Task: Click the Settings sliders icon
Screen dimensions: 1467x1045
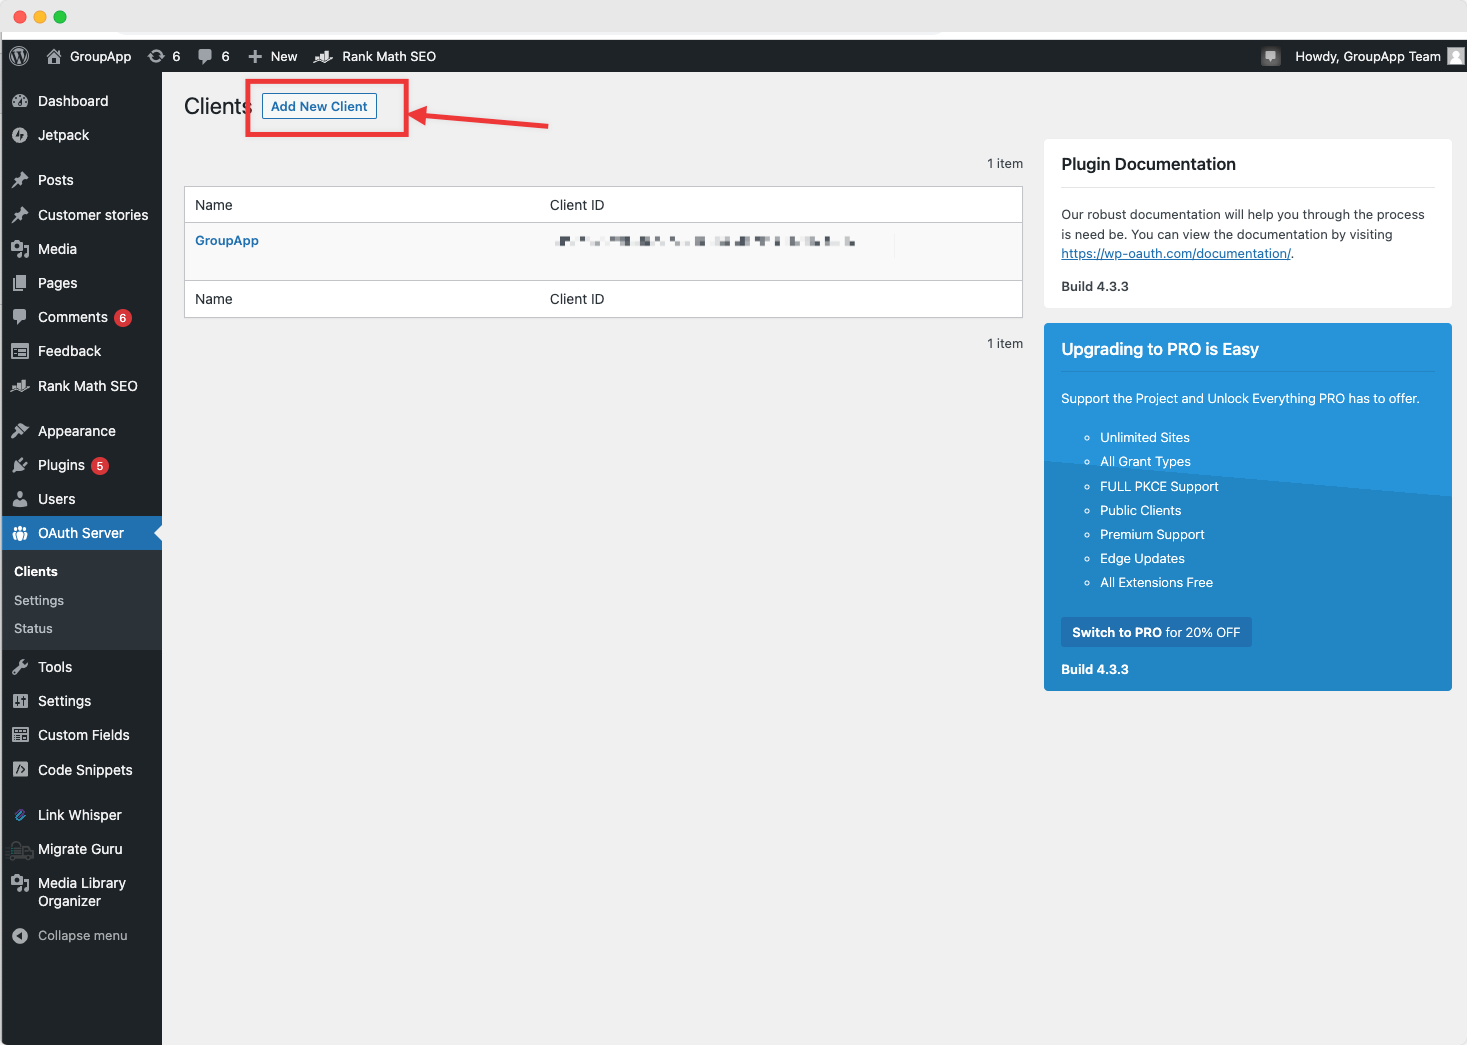Action: pyautogui.click(x=20, y=701)
